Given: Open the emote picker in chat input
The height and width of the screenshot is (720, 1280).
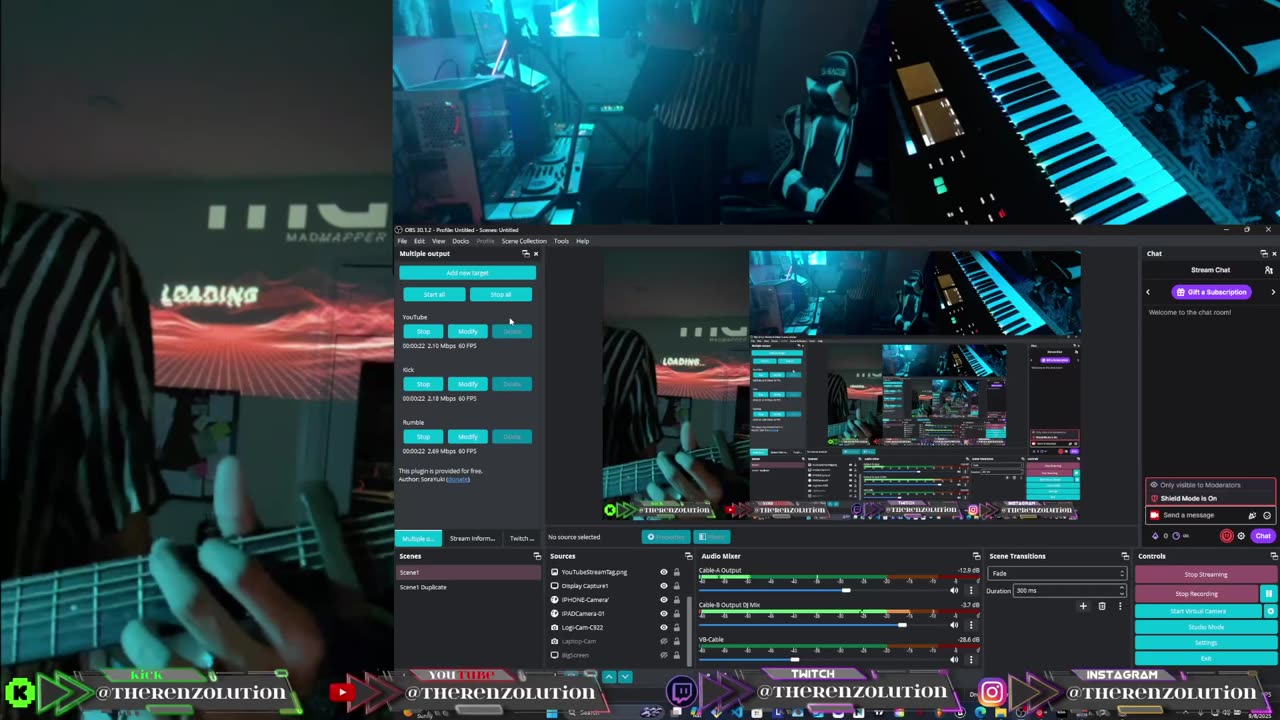Looking at the screenshot, I should click(1267, 515).
